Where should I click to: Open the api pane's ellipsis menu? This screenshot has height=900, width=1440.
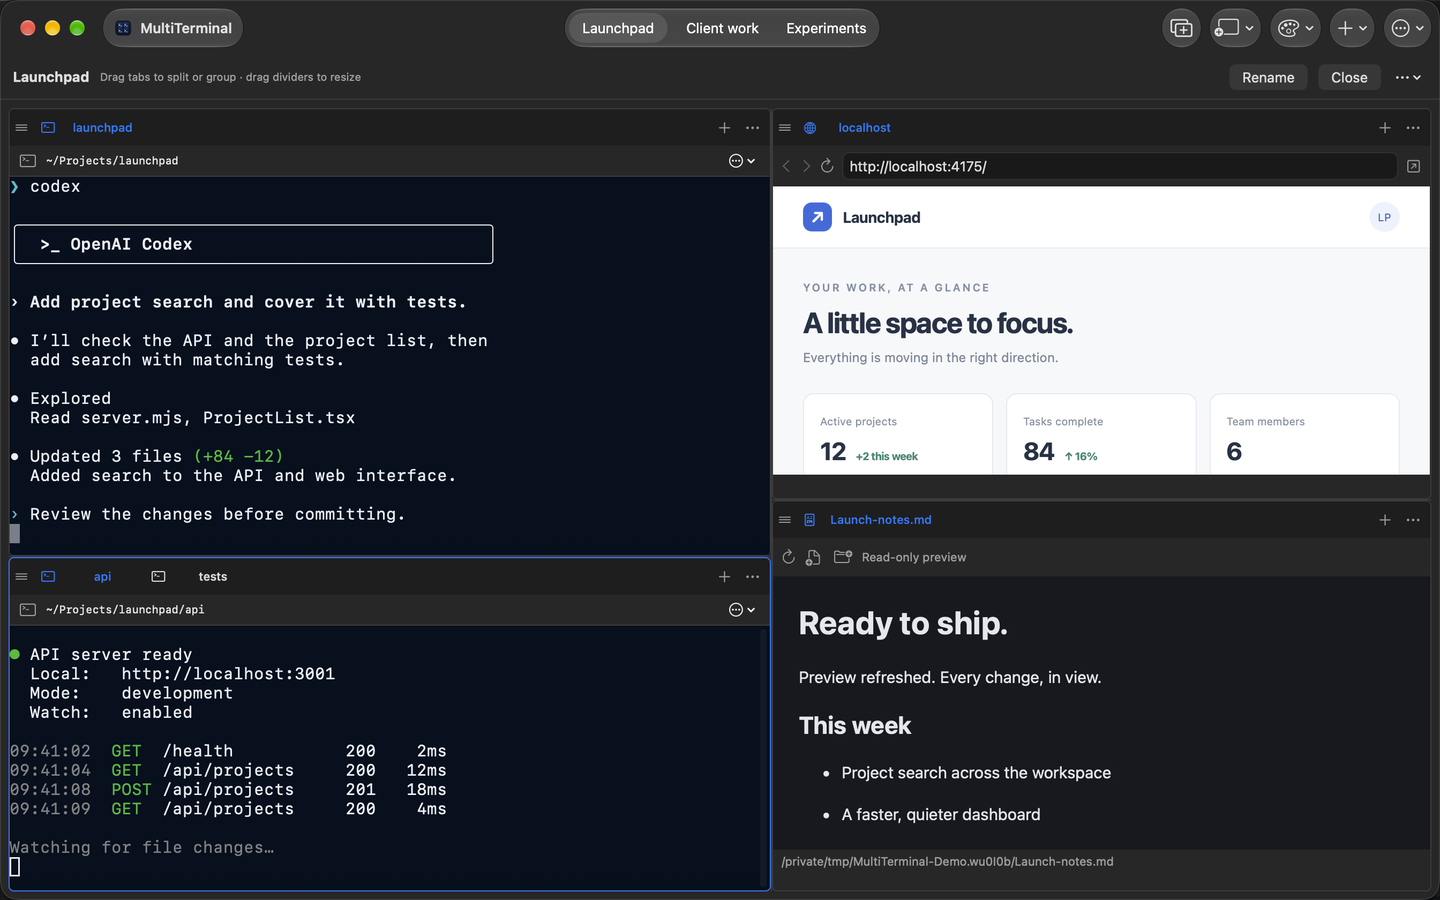point(753,577)
